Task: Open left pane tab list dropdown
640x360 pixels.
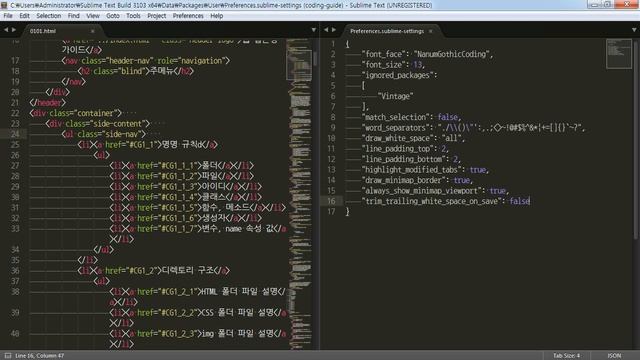Action: (313, 30)
